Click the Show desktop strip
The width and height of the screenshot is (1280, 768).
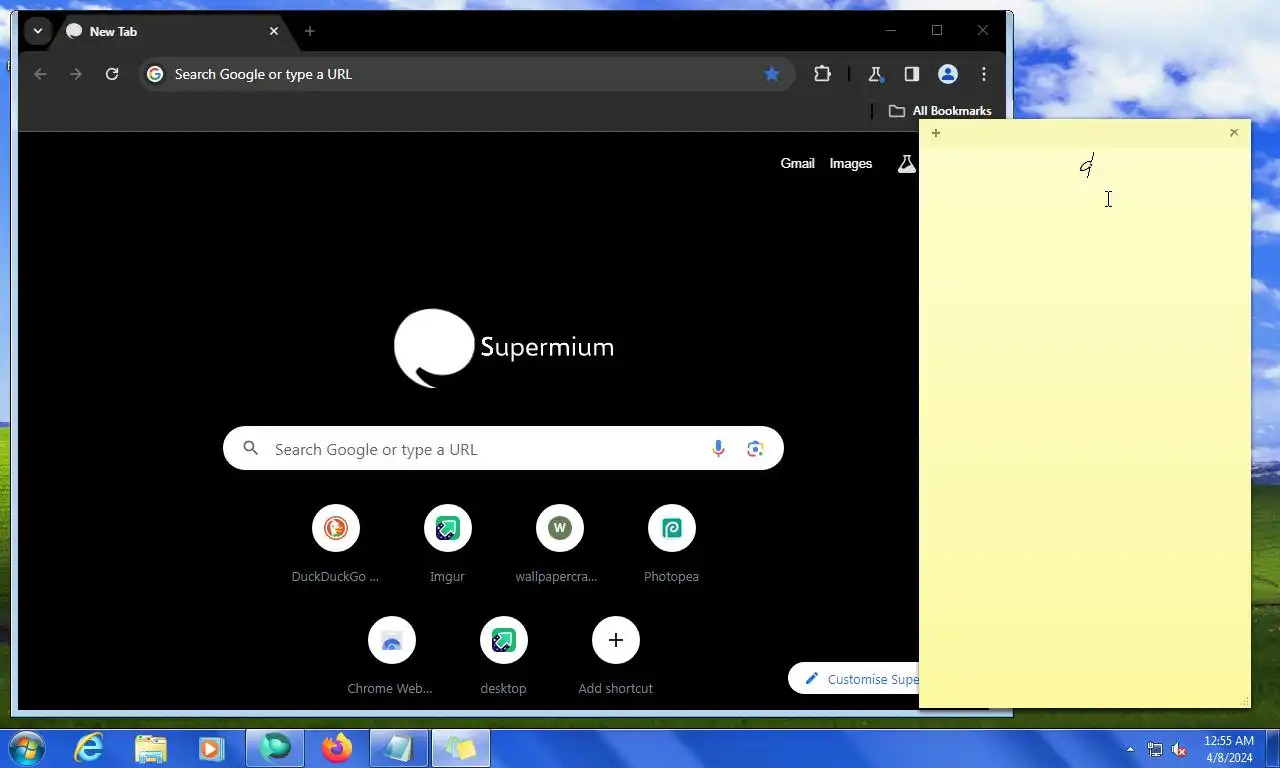[1273, 749]
